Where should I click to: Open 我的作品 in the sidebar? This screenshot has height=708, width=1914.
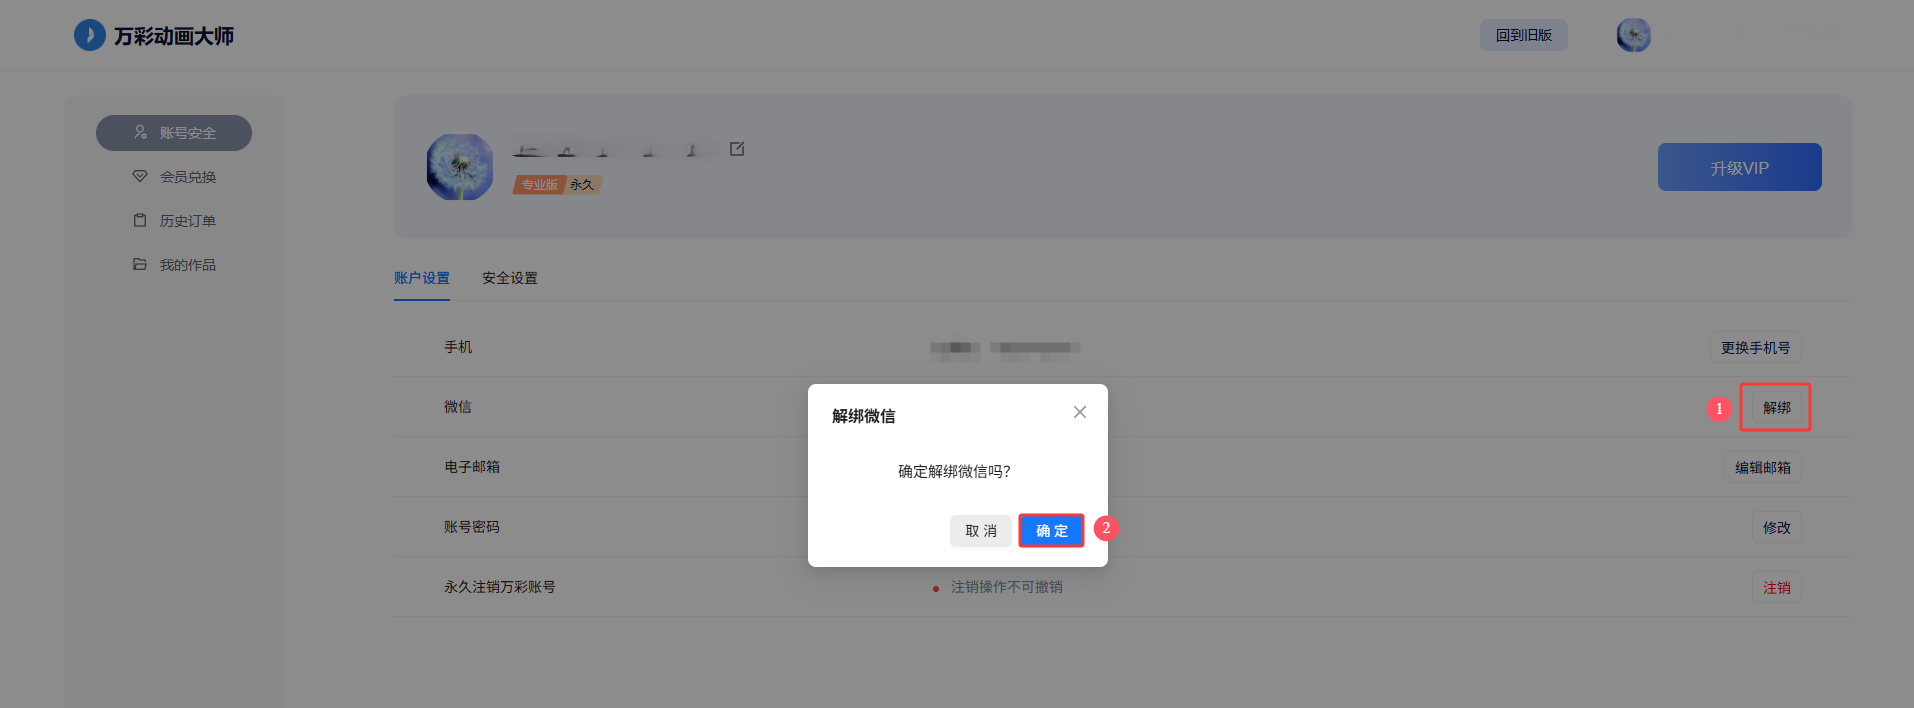click(175, 265)
